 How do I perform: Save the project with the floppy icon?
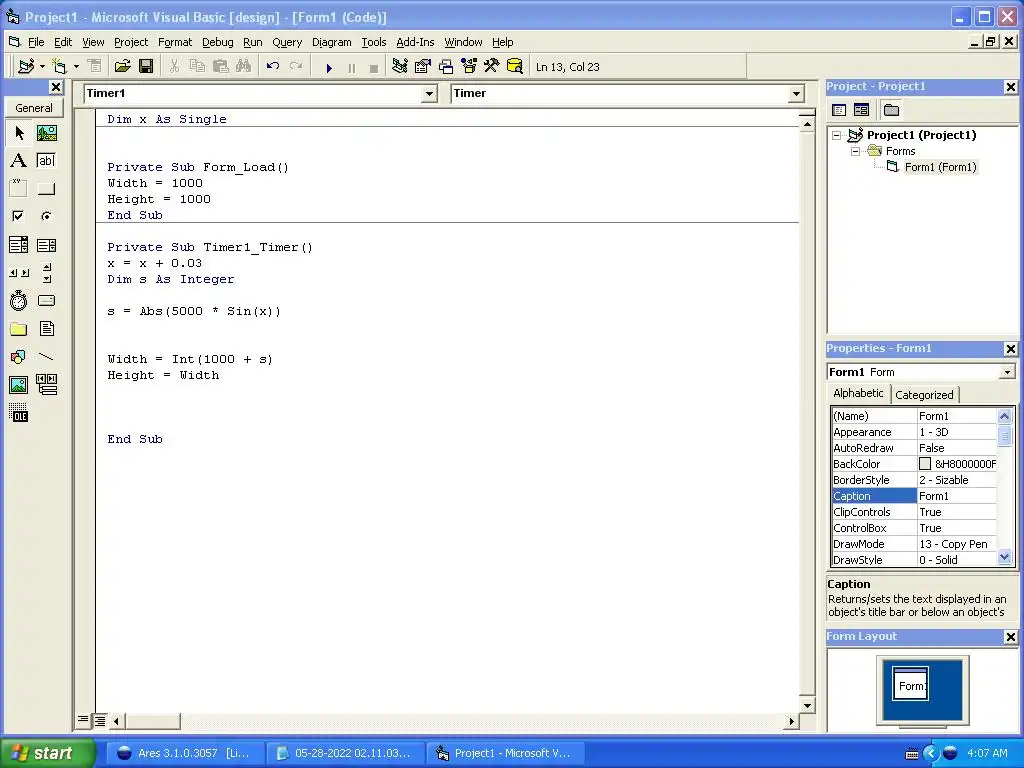(x=146, y=67)
